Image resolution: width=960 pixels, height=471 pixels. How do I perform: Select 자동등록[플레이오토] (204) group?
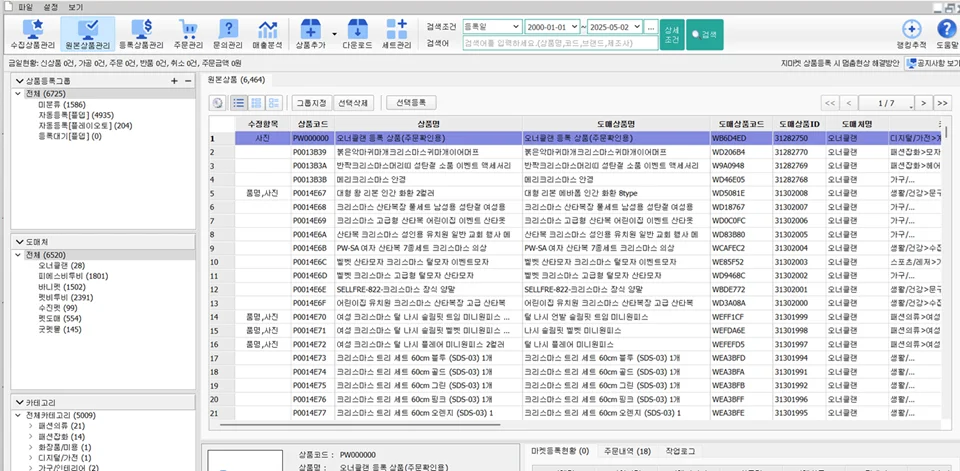point(85,126)
